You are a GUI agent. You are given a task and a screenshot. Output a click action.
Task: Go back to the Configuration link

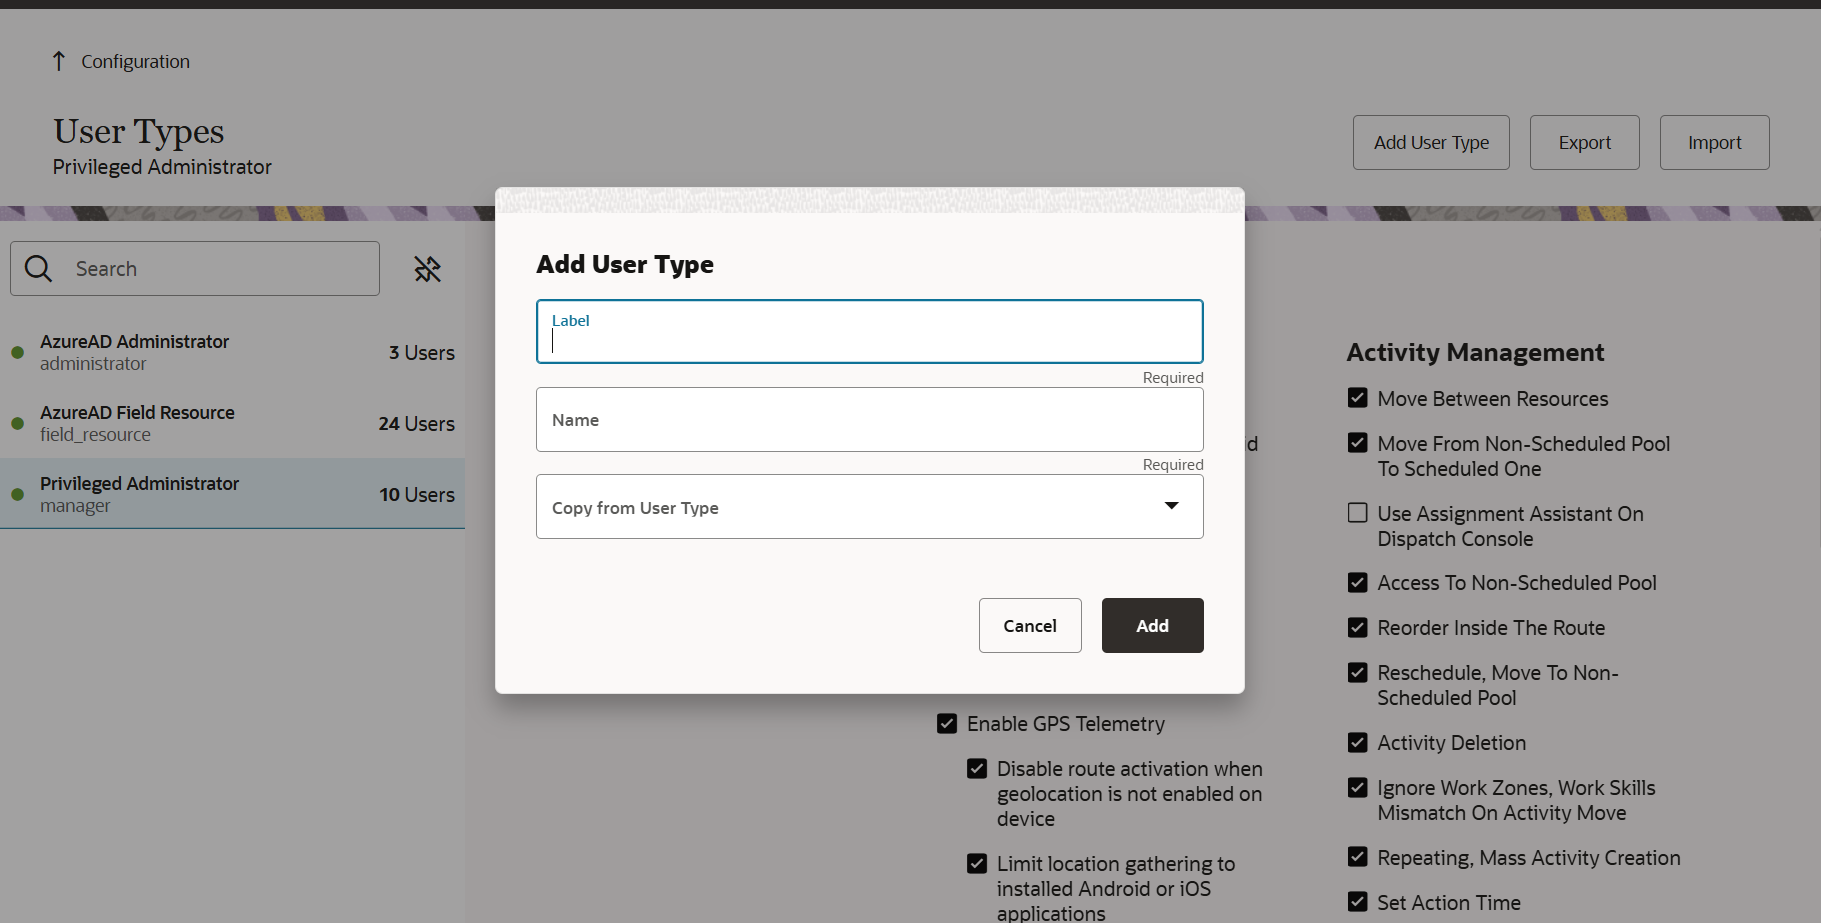(x=135, y=61)
